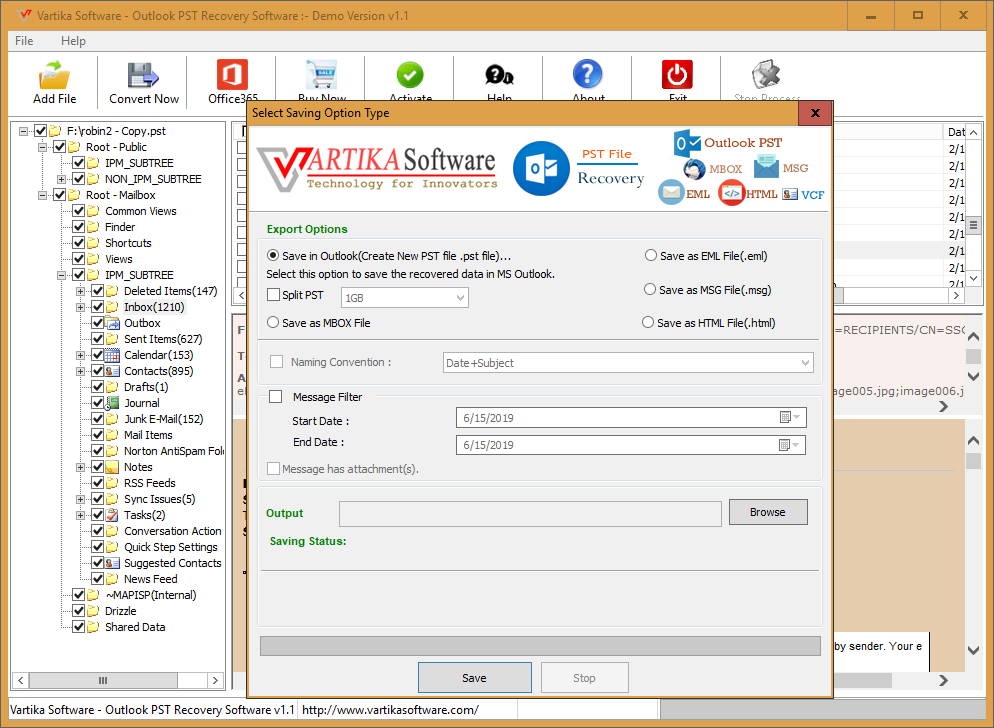Uncheck the Inbox(1210) folder checkbox
The height and width of the screenshot is (728, 994).
click(x=98, y=307)
